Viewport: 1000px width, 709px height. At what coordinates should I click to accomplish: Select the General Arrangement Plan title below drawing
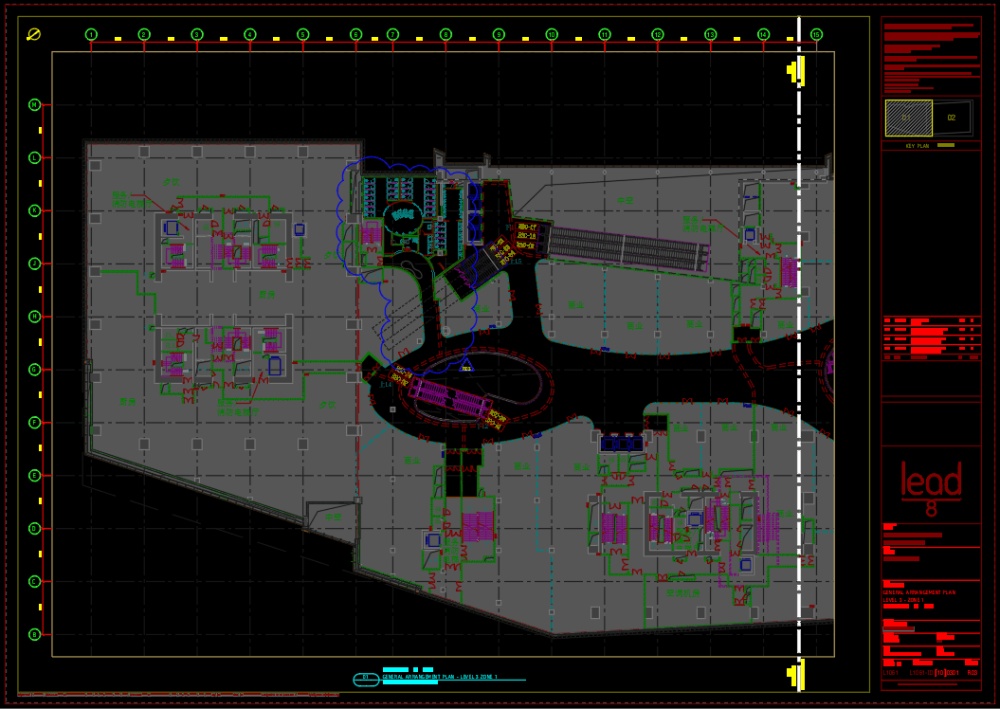pos(440,677)
